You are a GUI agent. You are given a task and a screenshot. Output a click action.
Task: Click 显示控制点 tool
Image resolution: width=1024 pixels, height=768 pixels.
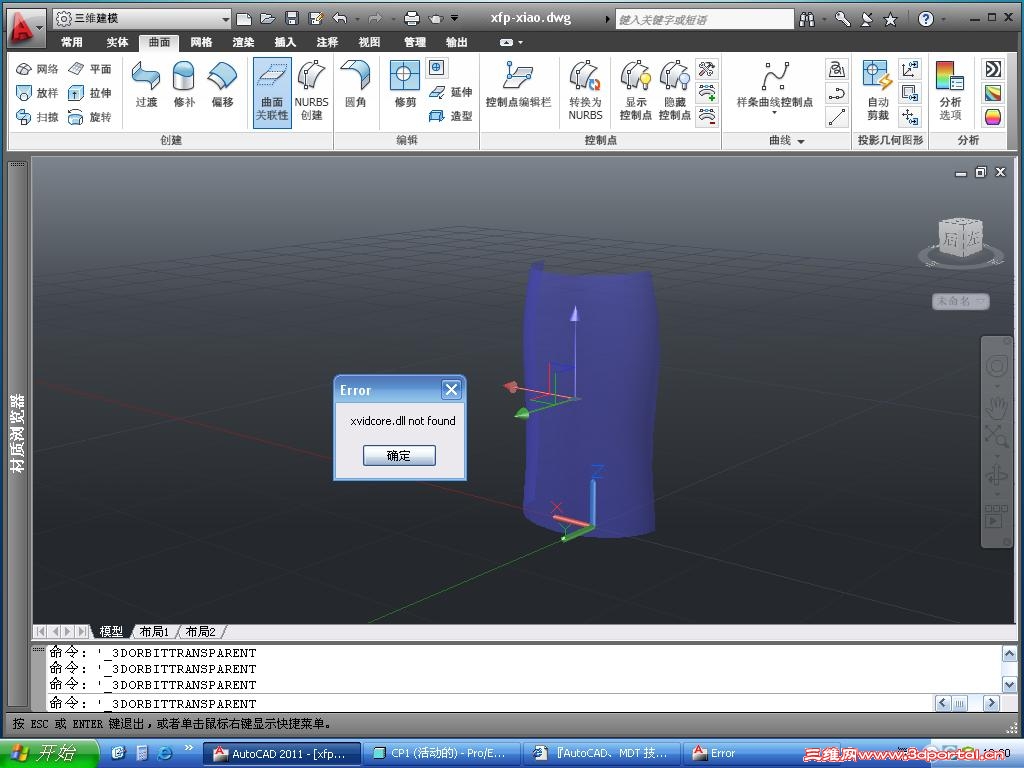tap(635, 91)
